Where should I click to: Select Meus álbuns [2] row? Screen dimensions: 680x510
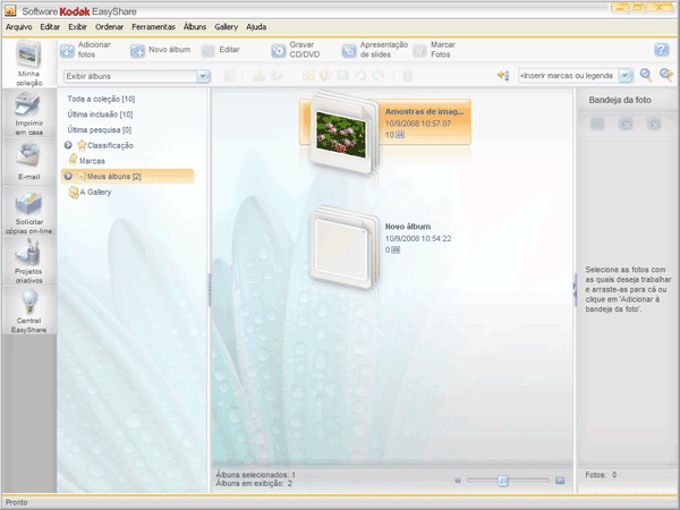(127, 176)
